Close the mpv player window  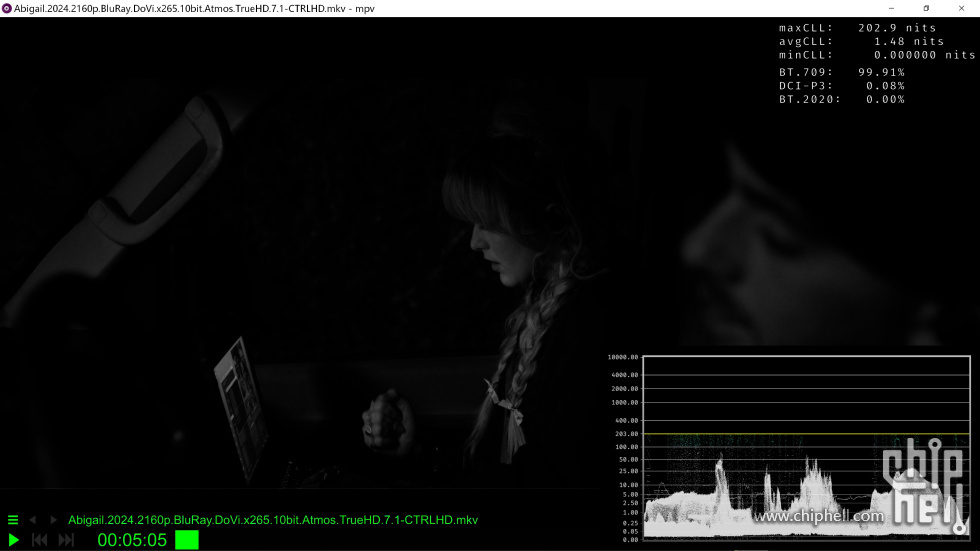click(962, 8)
